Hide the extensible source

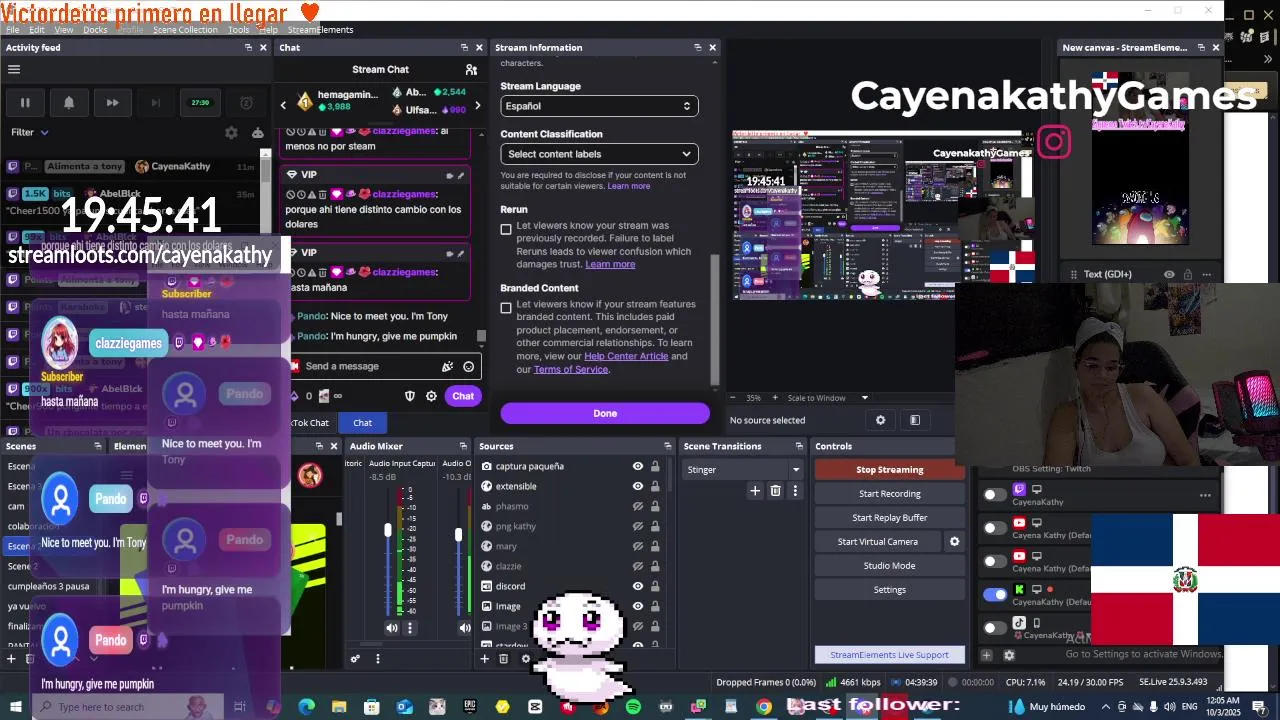click(x=637, y=486)
